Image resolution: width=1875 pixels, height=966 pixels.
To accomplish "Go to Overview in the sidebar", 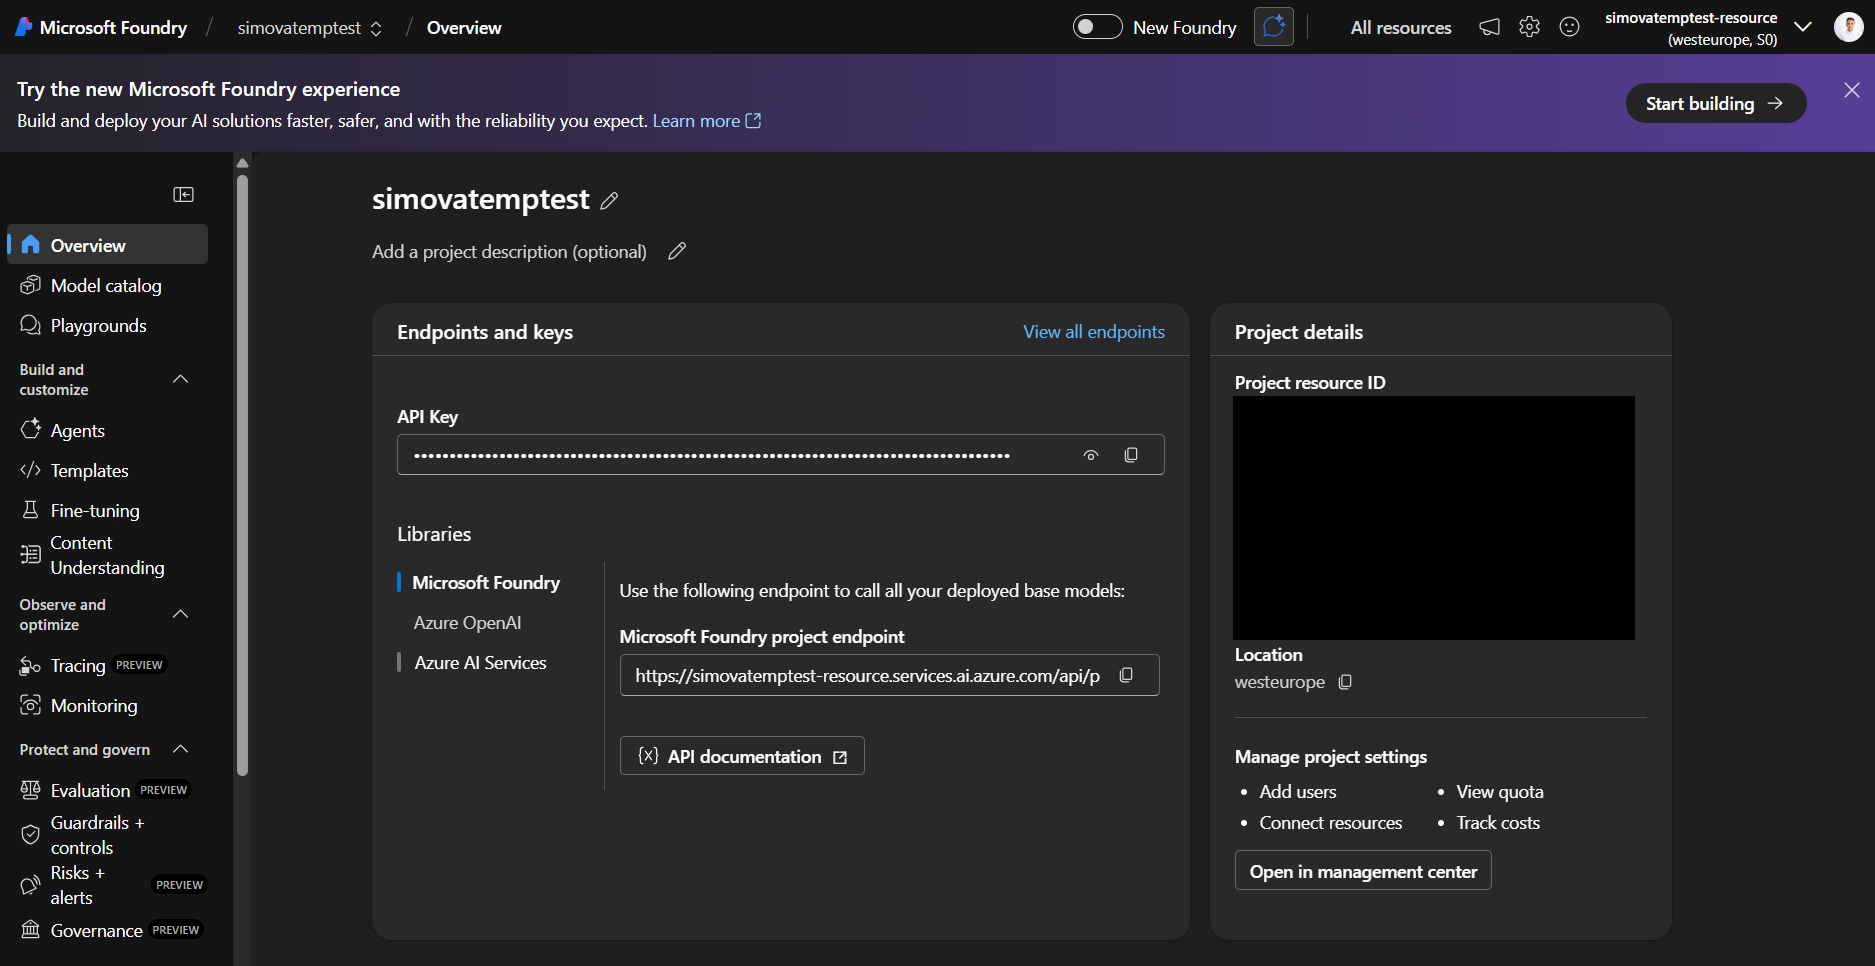I will pyautogui.click(x=108, y=245).
